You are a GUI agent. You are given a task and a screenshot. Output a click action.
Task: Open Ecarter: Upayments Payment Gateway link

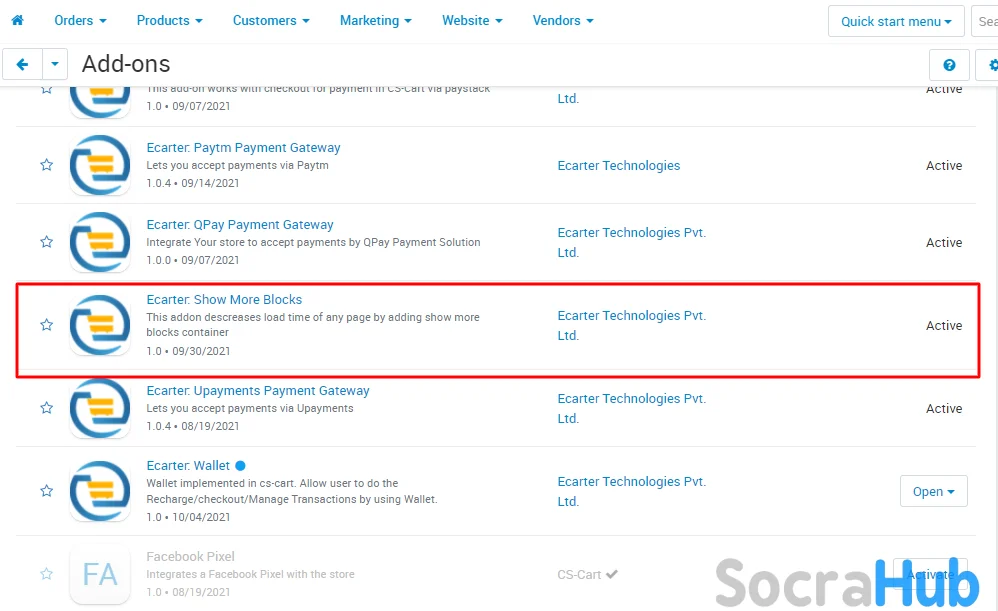pyautogui.click(x=258, y=390)
